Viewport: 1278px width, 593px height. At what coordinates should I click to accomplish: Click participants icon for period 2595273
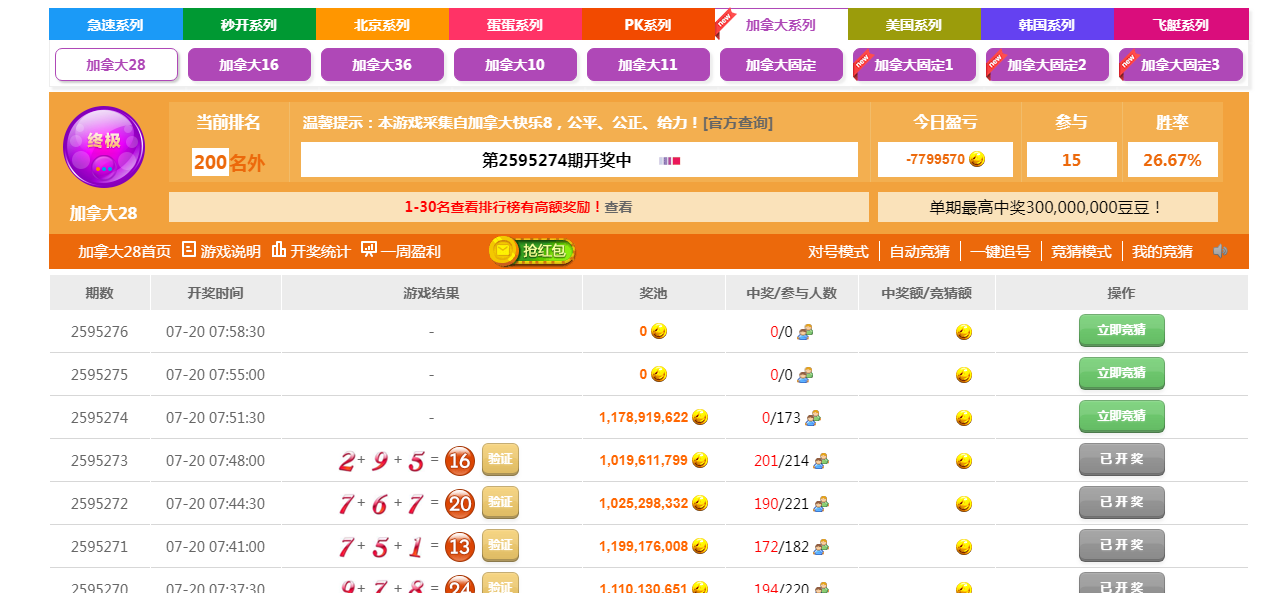click(821, 461)
